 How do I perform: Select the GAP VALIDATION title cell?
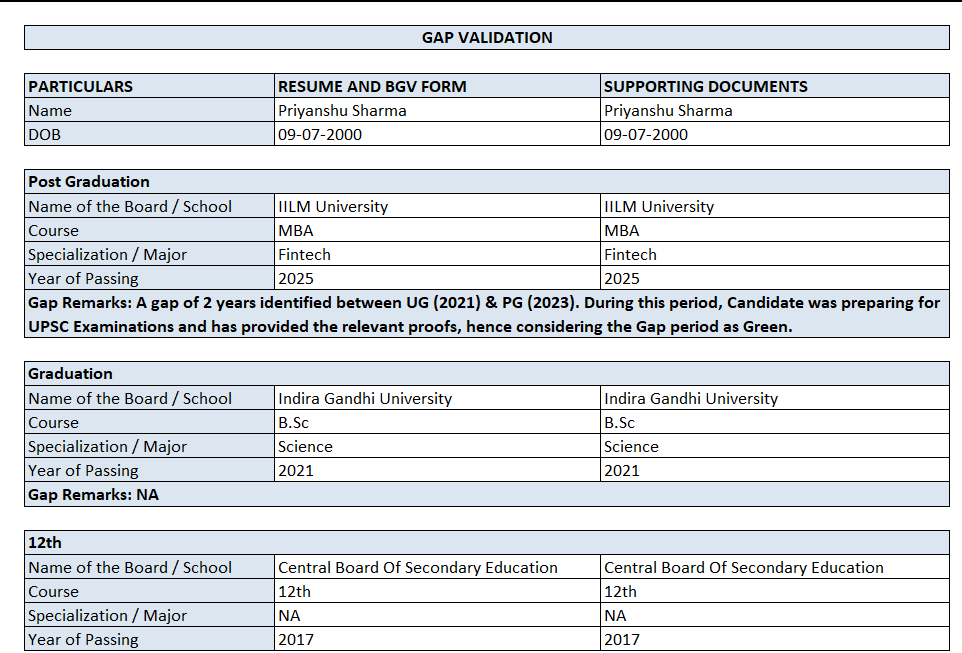click(x=487, y=37)
